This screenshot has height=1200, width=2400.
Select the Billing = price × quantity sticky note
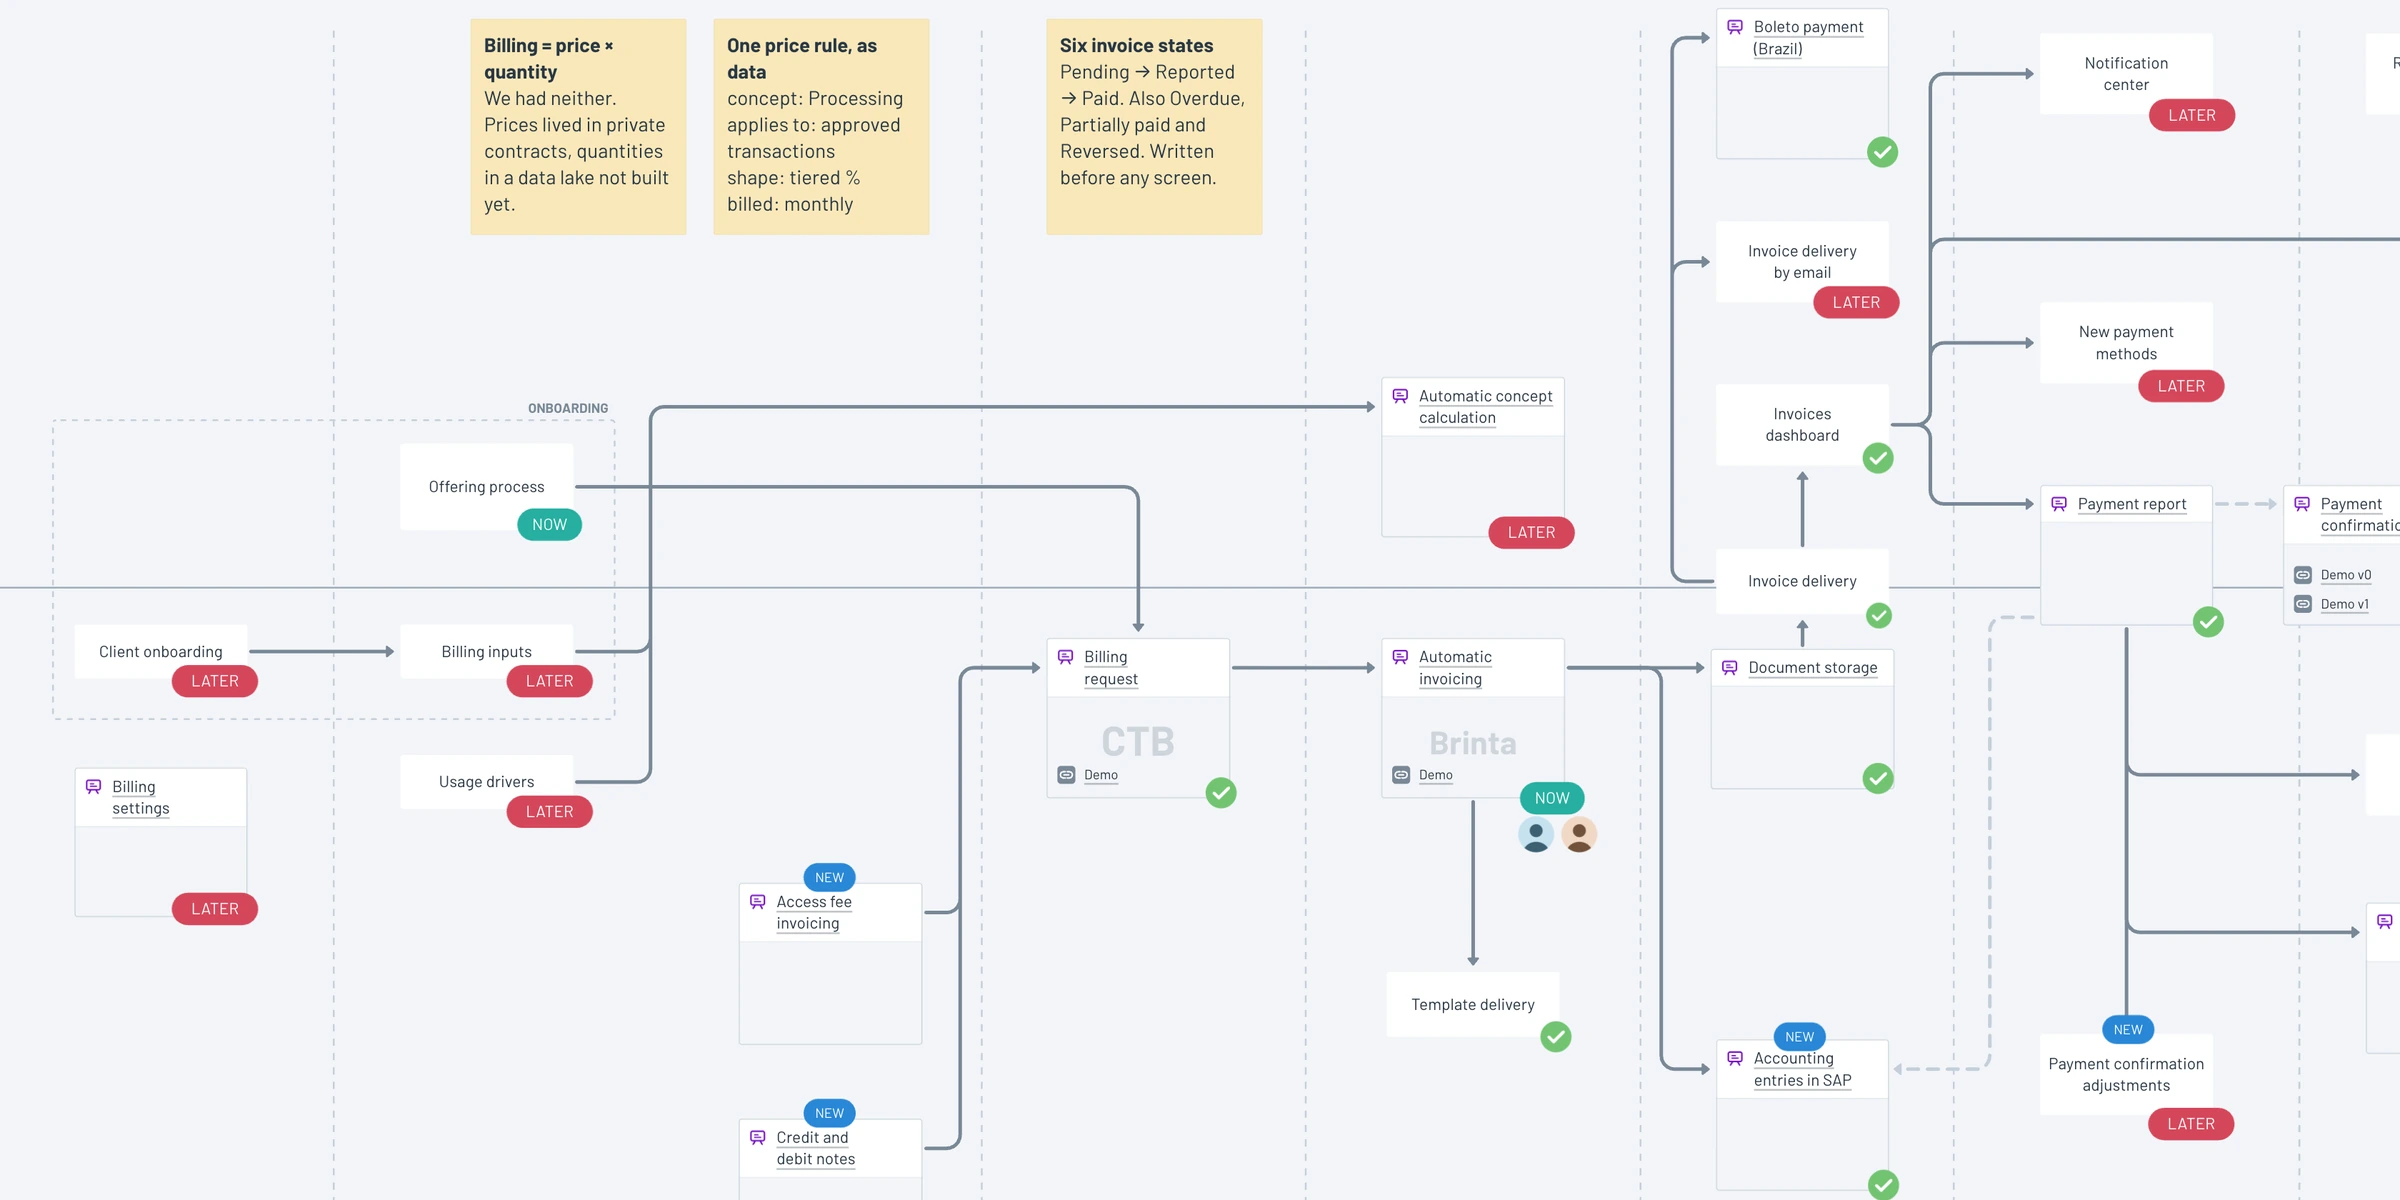pos(578,127)
